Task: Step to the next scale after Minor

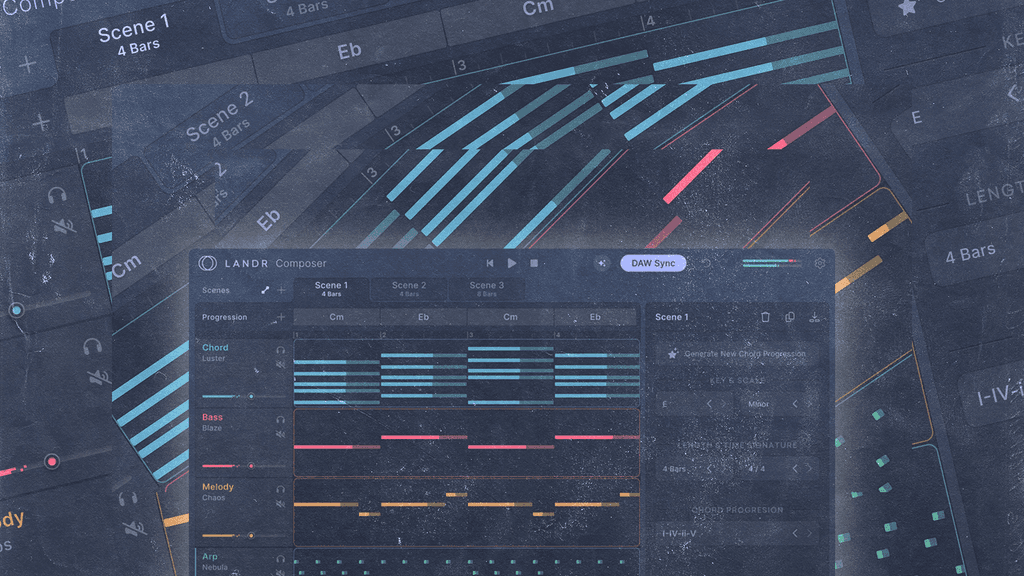Action: 808,404
